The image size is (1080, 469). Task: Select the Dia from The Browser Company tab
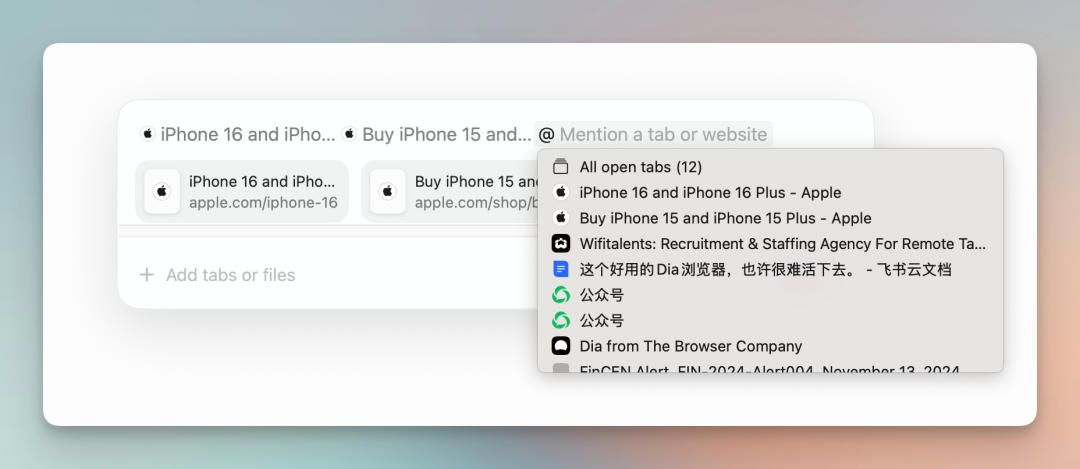[x=770, y=346]
